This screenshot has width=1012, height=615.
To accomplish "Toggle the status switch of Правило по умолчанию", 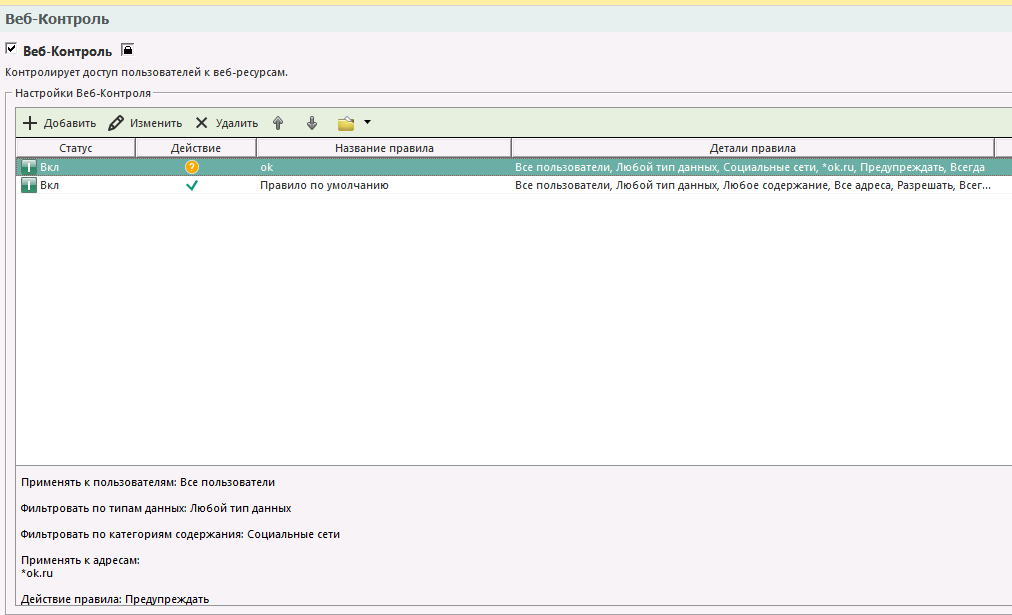I will click(28, 185).
